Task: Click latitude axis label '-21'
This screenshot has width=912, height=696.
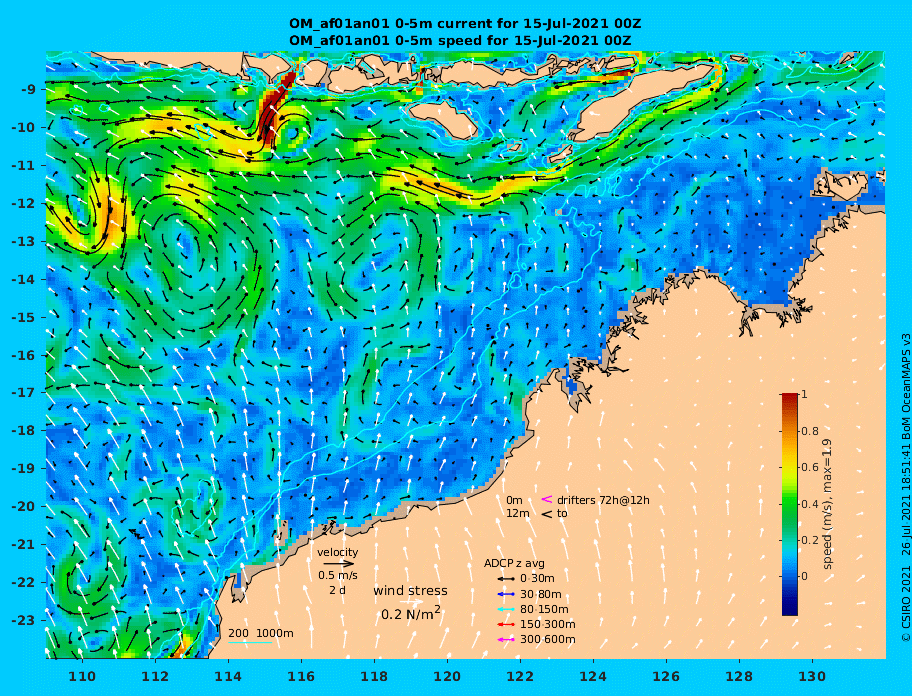Action: click(26, 545)
